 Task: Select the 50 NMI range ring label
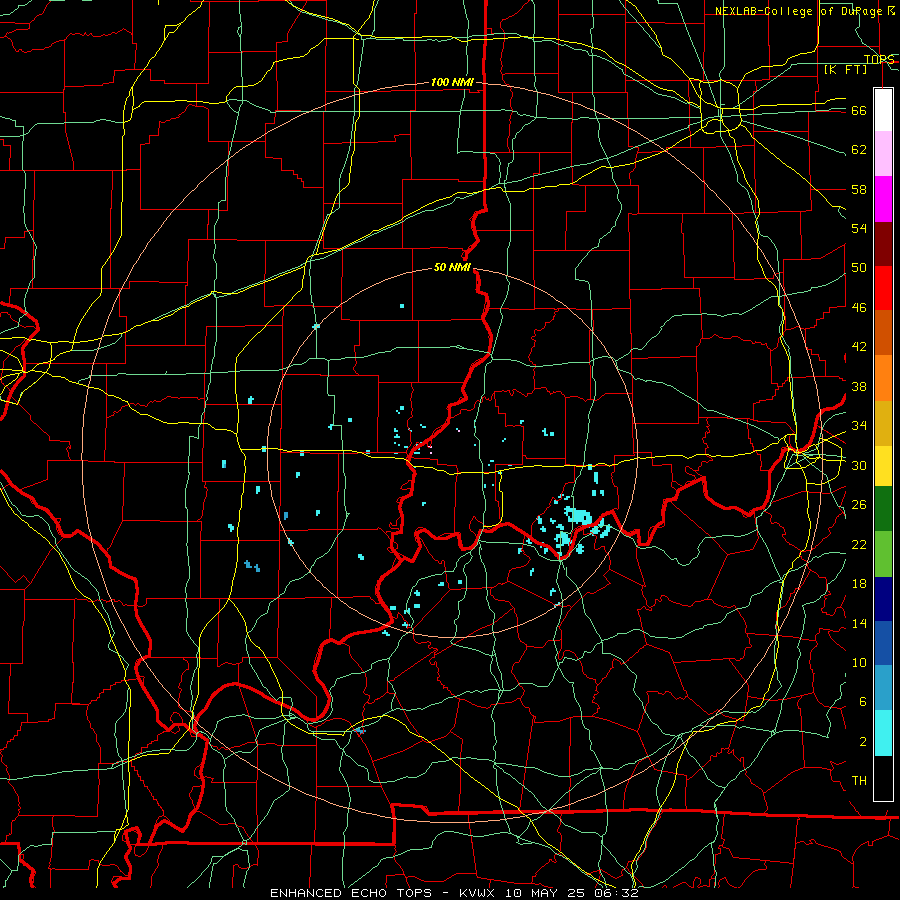pos(452,267)
